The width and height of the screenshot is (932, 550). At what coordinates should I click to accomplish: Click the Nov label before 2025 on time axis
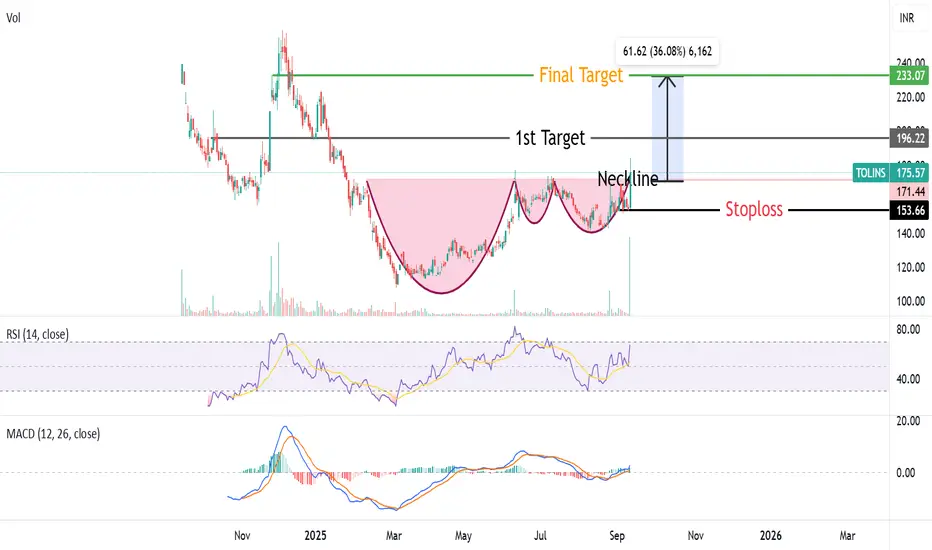pyautogui.click(x=242, y=535)
